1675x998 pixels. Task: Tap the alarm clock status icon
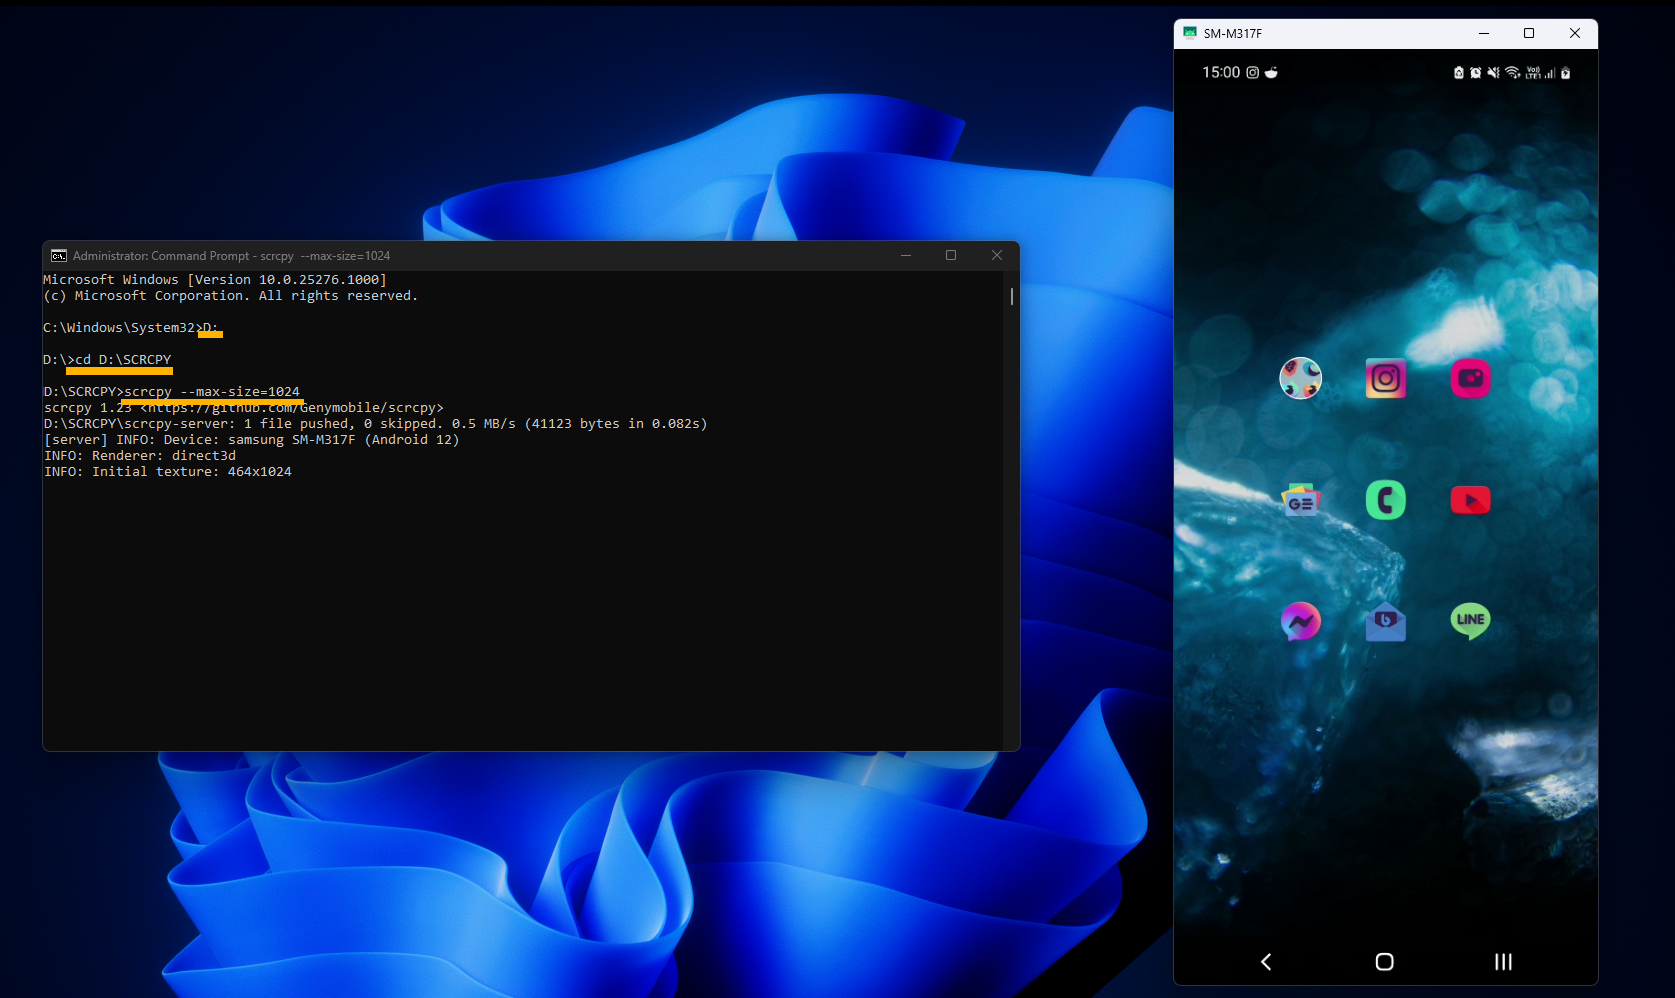[x=1475, y=72]
